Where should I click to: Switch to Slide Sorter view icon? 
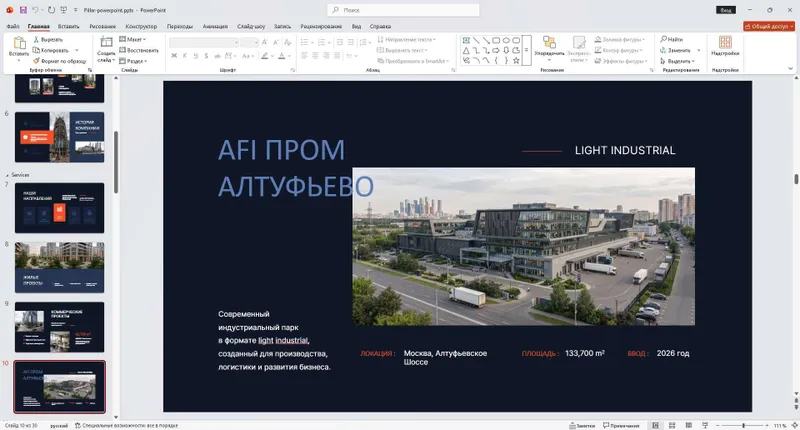coord(672,425)
